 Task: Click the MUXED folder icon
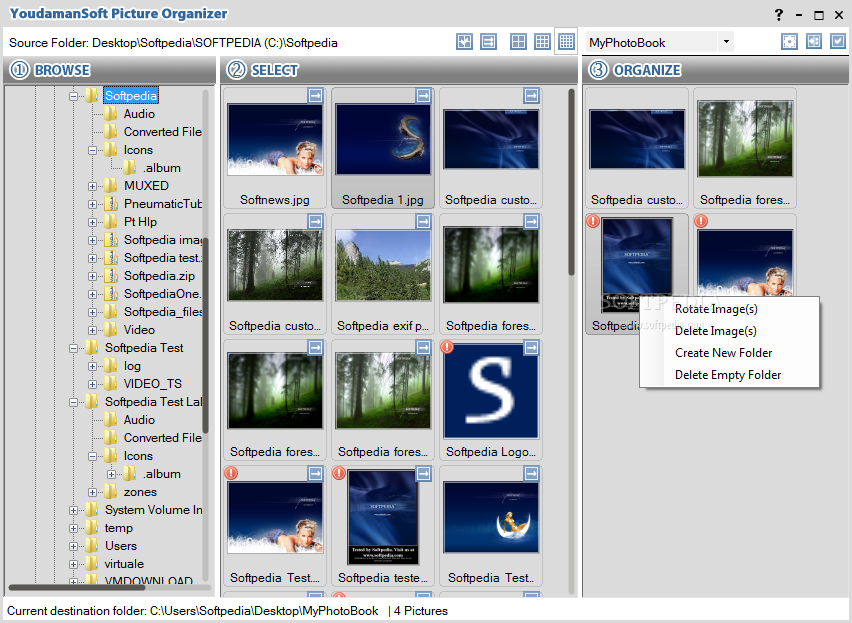point(111,186)
